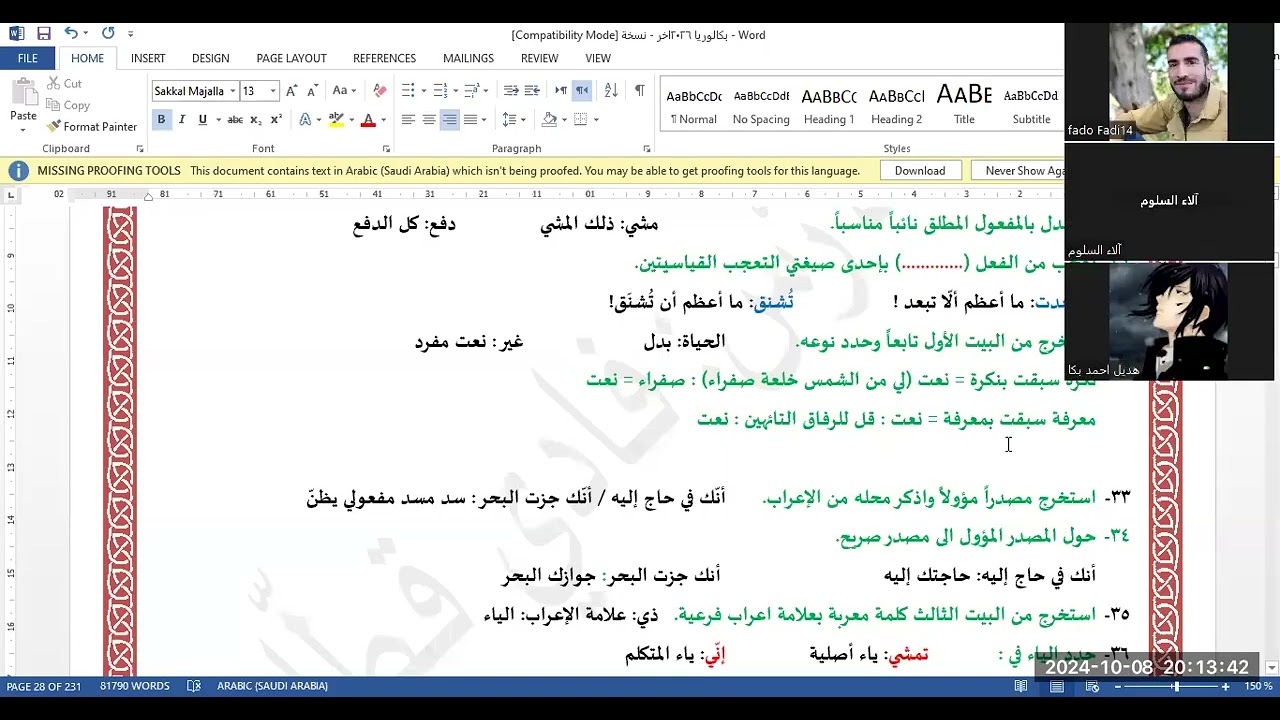1280x720 pixels.
Task: Click Arabic (Saudi Arabia) language indicator
Action: tap(272, 686)
